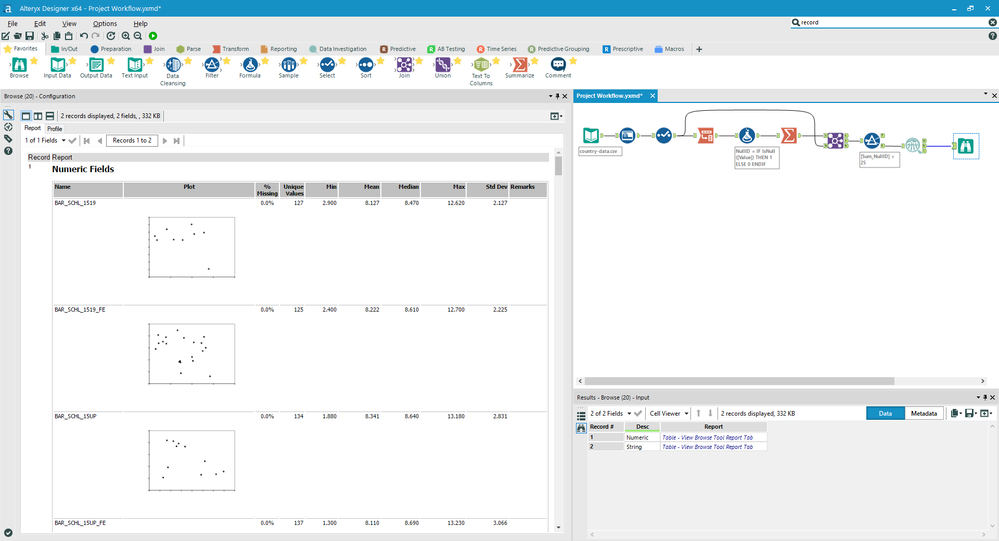This screenshot has width=999, height=541.
Task: Switch to the Transform tool category tab
Action: (x=231, y=49)
